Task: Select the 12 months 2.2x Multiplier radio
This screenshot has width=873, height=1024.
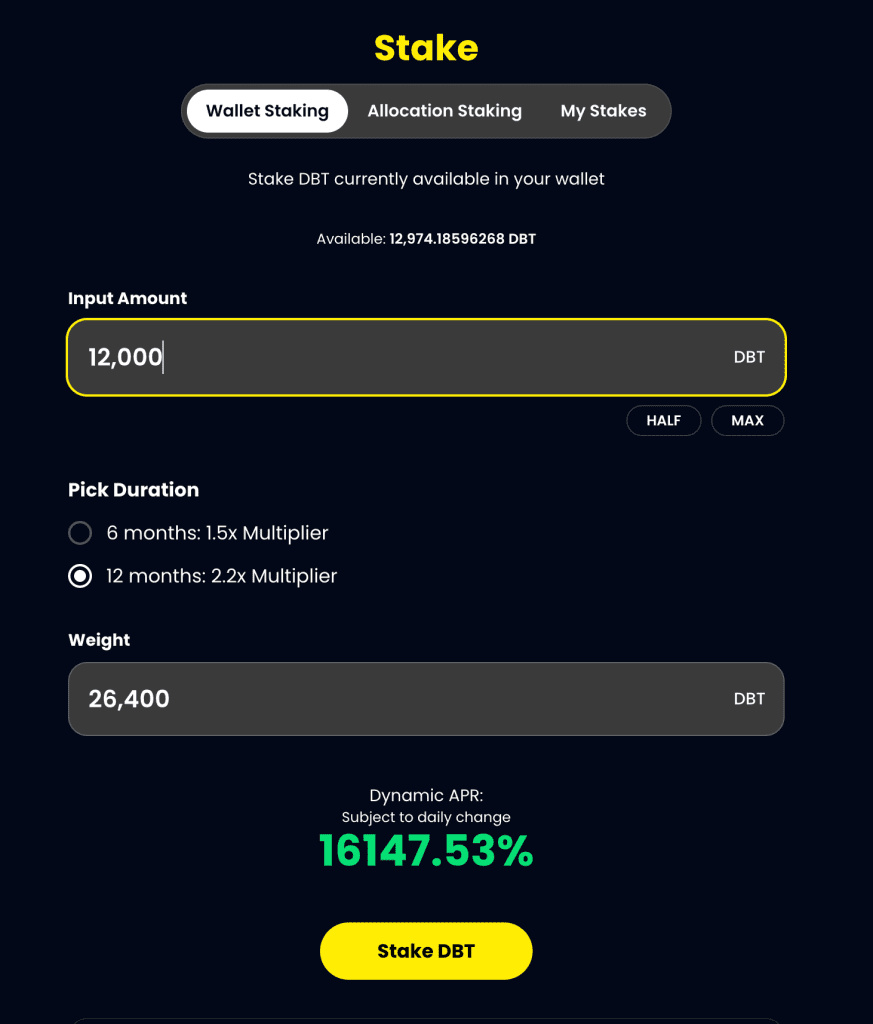Action: (80, 576)
